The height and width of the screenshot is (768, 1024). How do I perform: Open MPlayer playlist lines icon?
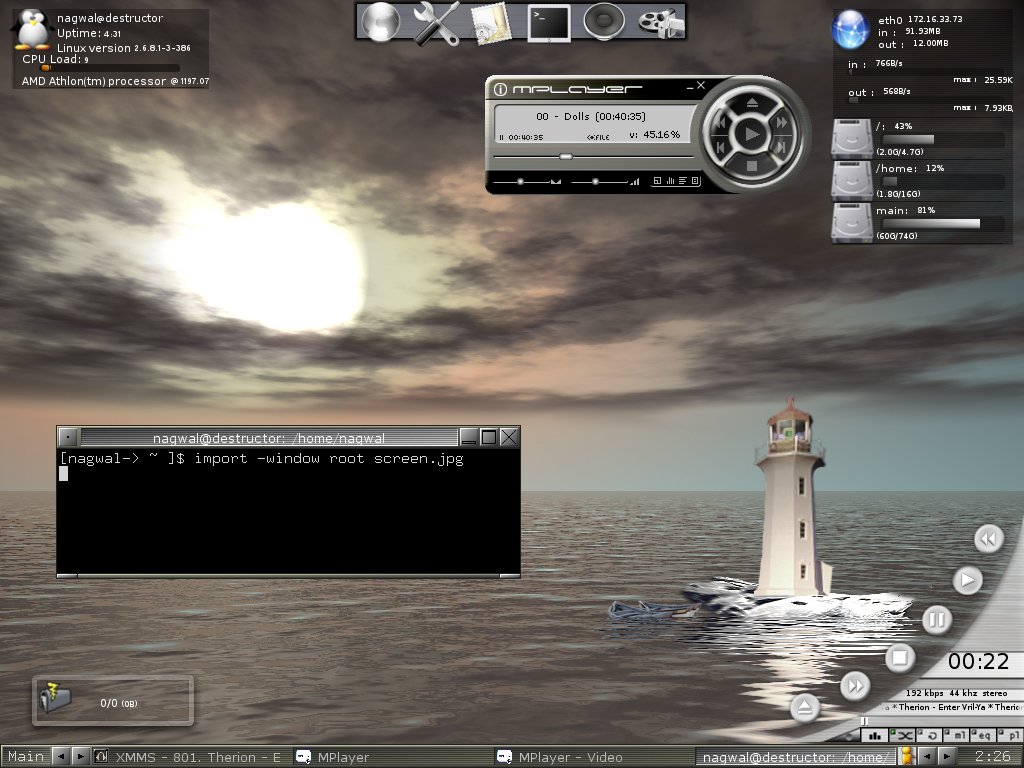coord(682,181)
